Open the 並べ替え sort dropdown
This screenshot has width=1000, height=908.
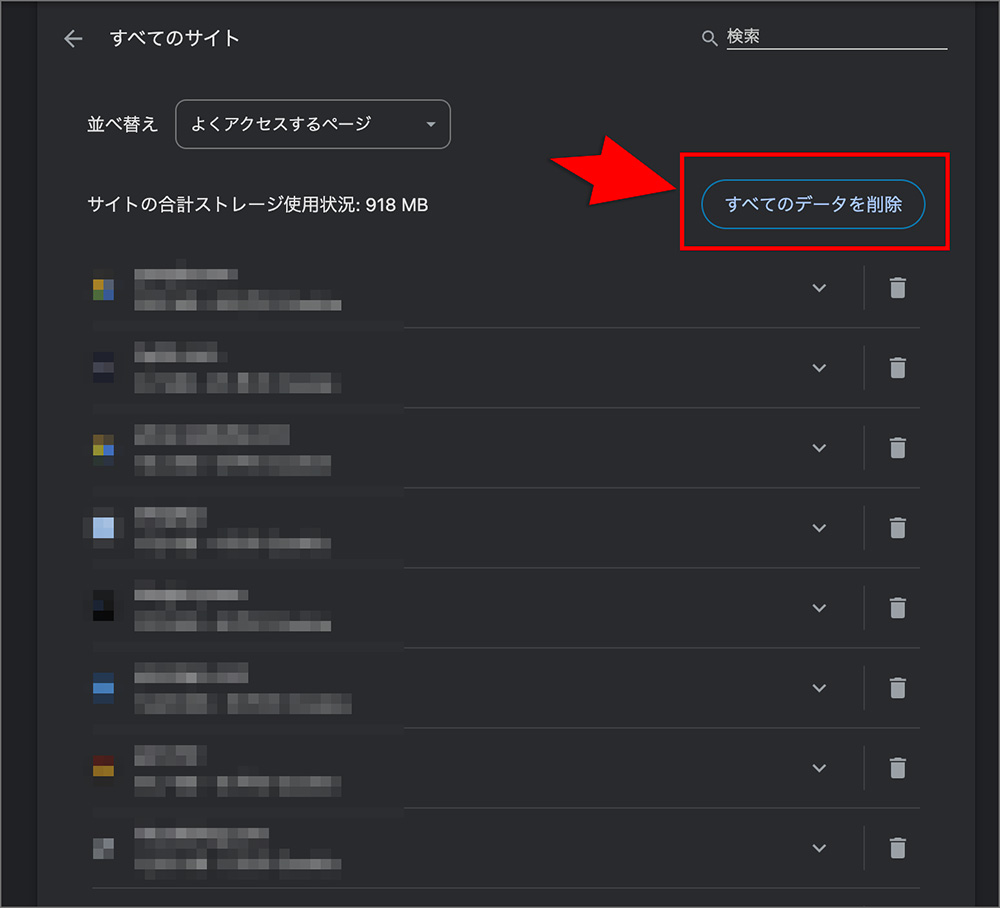tap(312, 124)
